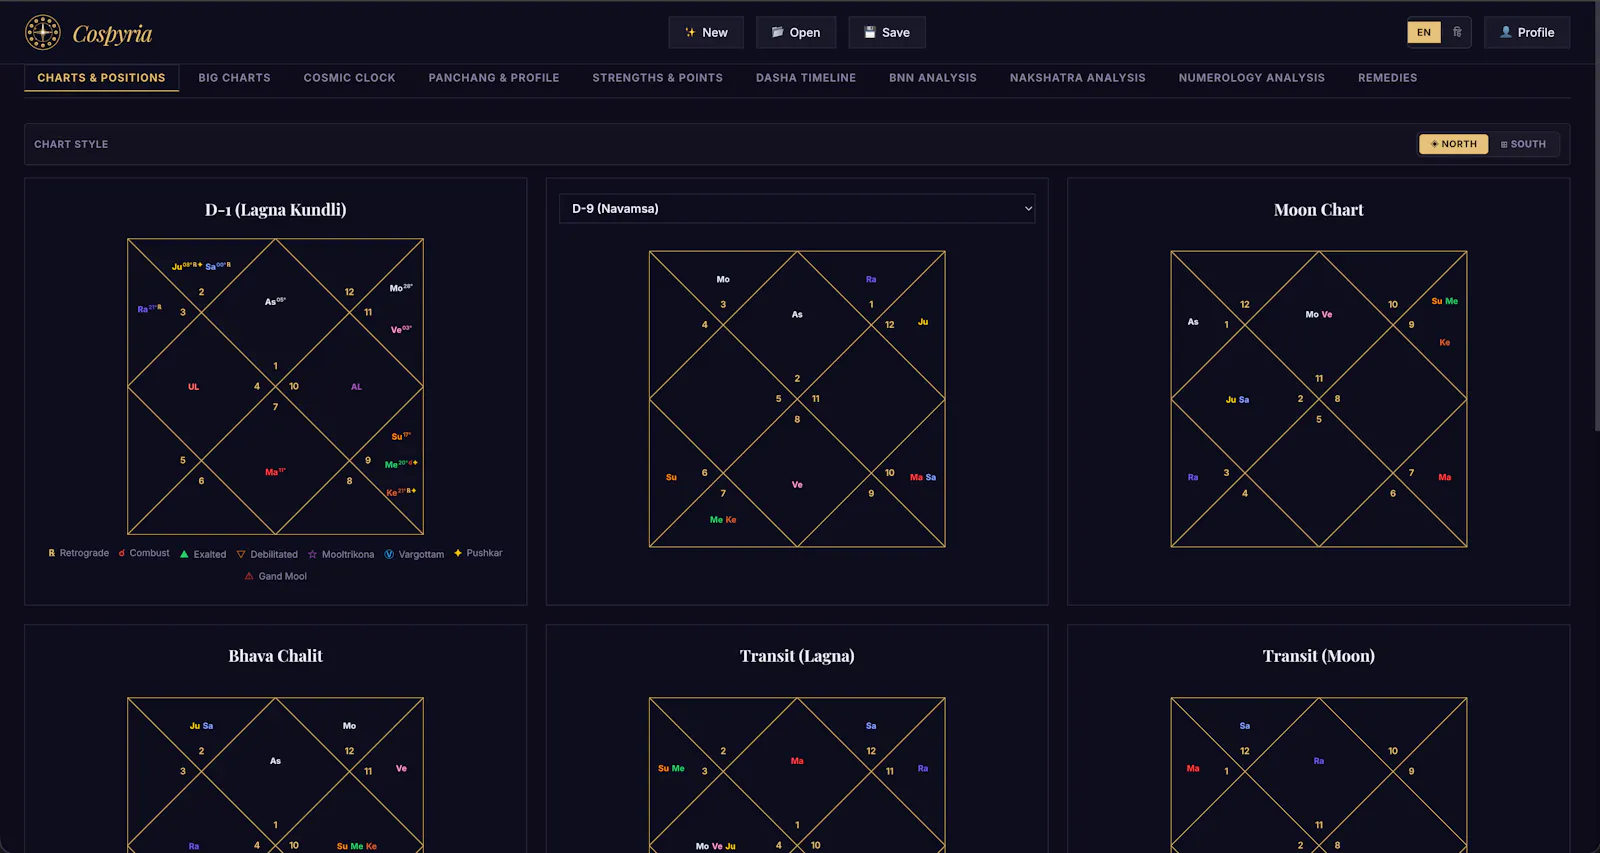Click the Transit (Moon) chart heading
Screen dimensions: 1600x853
point(1318,656)
